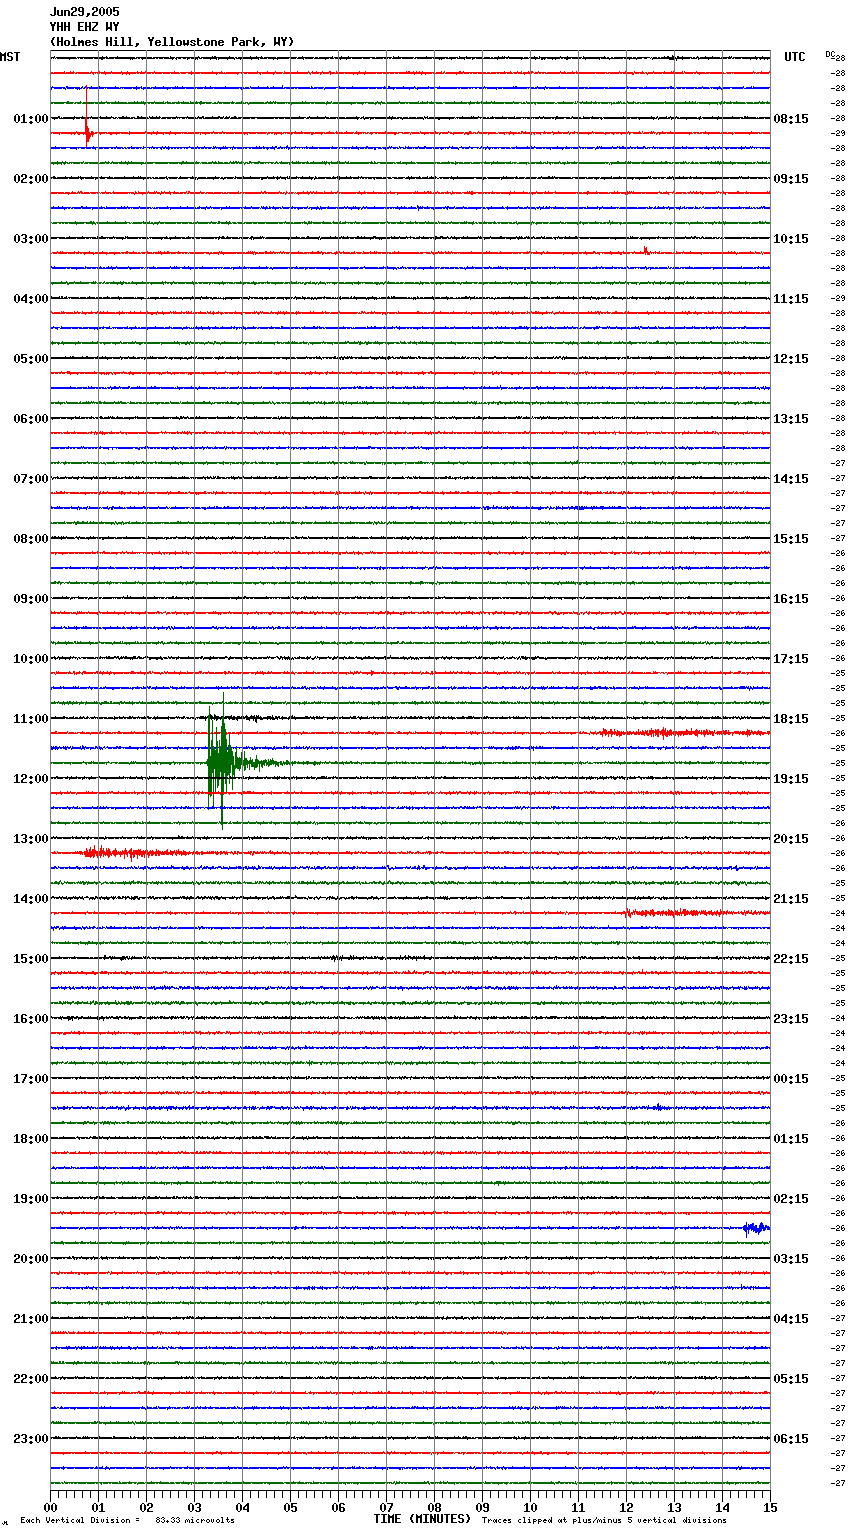This screenshot has width=850, height=1534.
Task: Click the MST timezone label
Action: coord(10,57)
